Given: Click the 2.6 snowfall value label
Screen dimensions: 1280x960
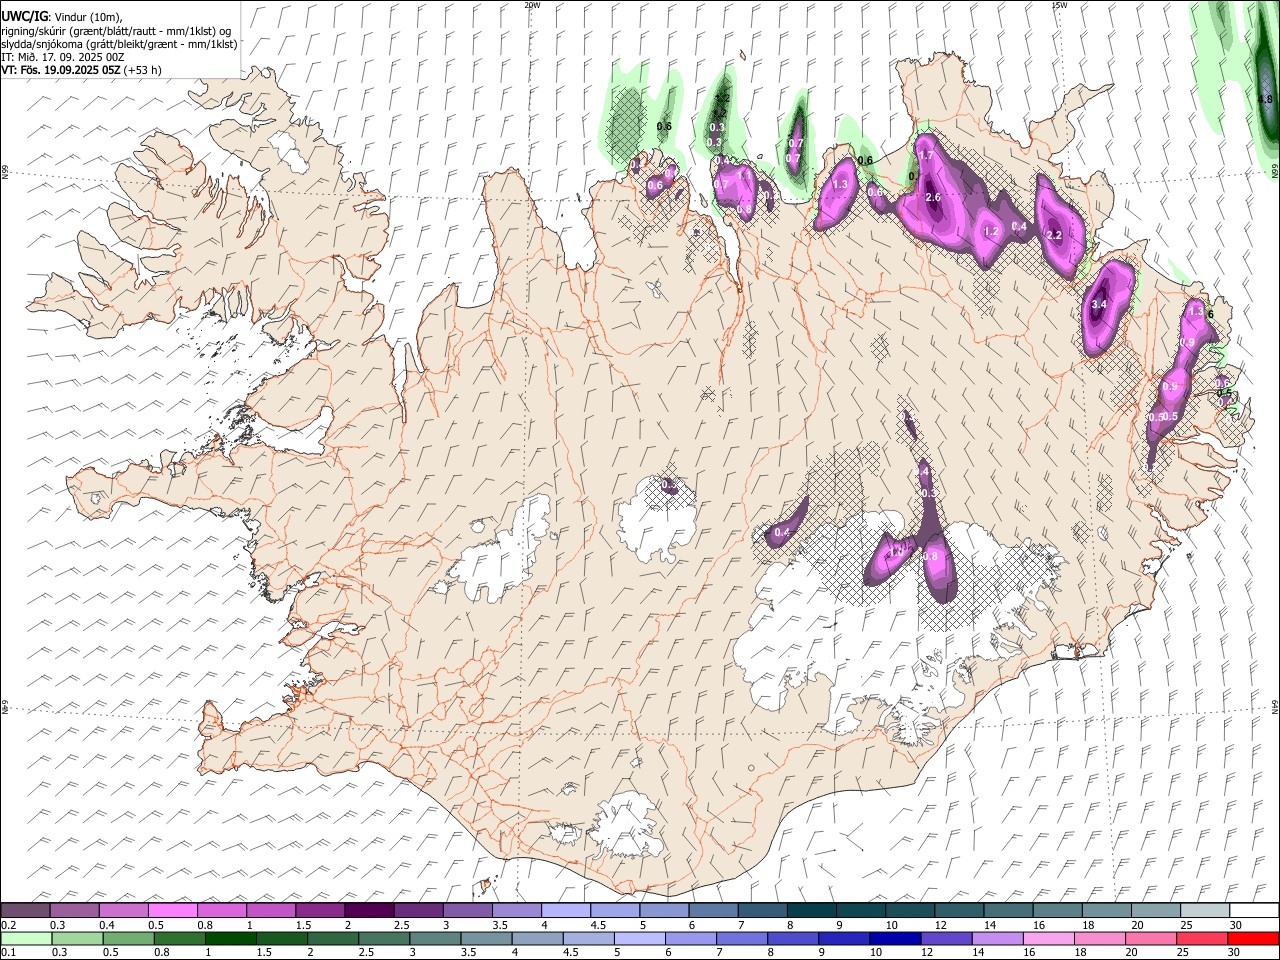Looking at the screenshot, I should (x=933, y=198).
